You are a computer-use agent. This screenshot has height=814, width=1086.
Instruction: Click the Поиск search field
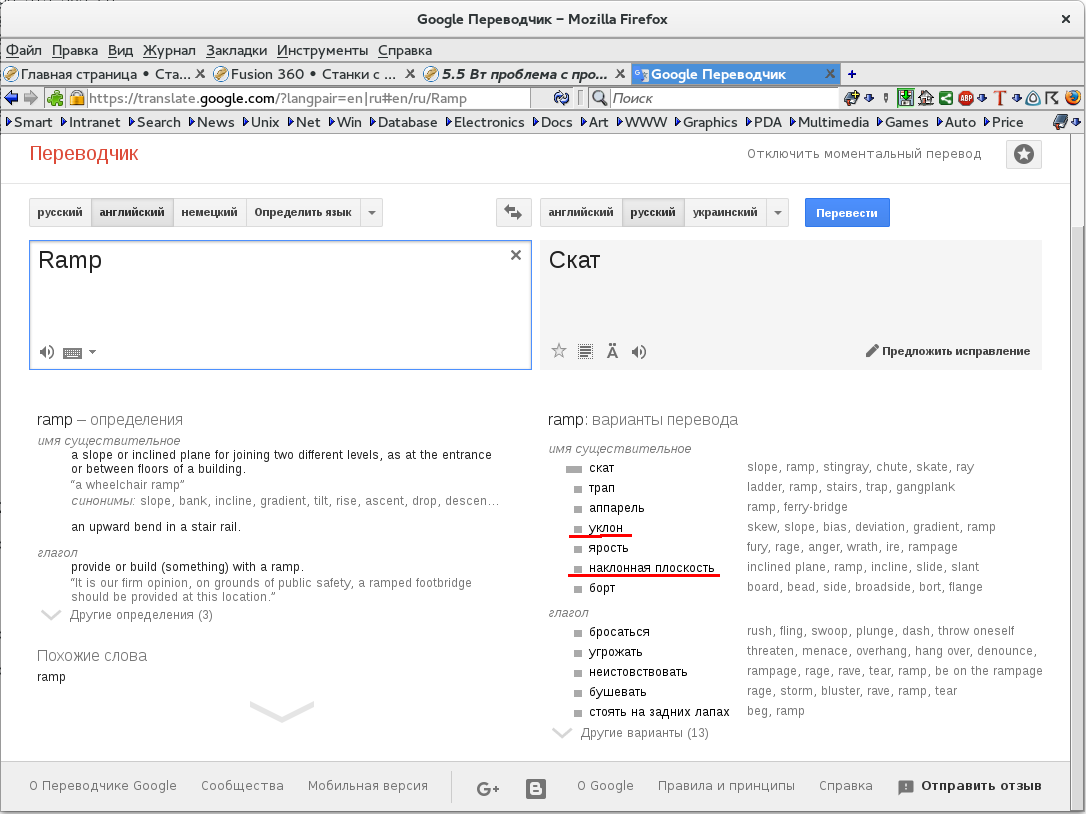(x=724, y=98)
